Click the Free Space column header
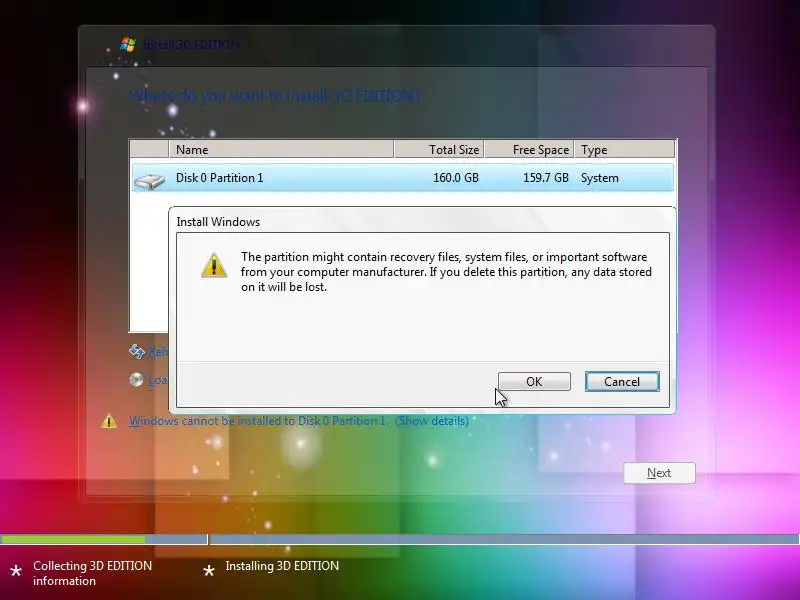The height and width of the screenshot is (600, 800). point(529,149)
